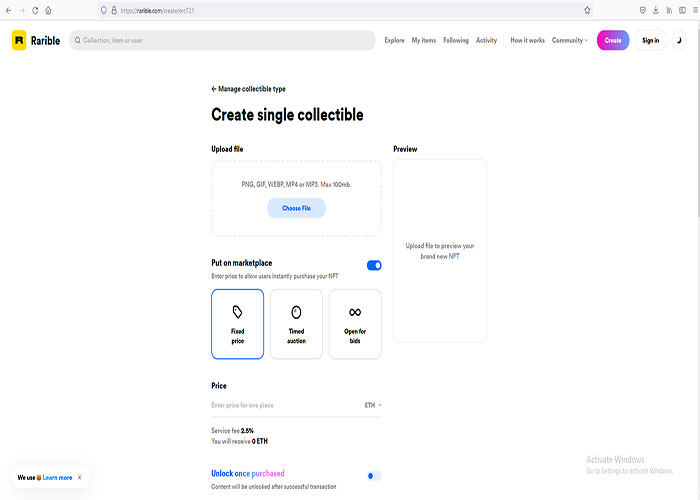Image resolution: width=700 pixels, height=500 pixels.
Task: Toggle dark mode with the moon icon
Action: click(x=680, y=40)
